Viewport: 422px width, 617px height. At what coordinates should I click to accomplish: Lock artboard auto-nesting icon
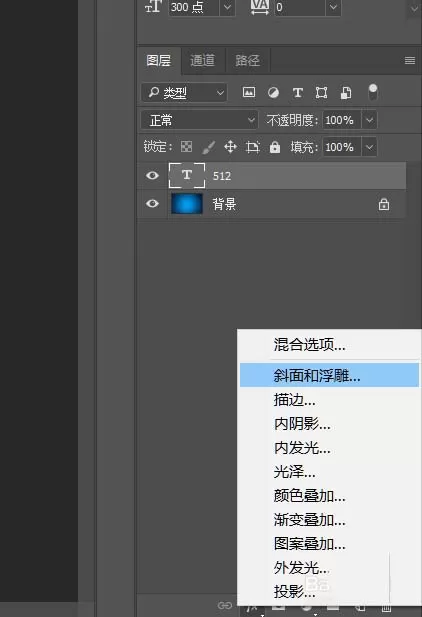click(x=252, y=147)
